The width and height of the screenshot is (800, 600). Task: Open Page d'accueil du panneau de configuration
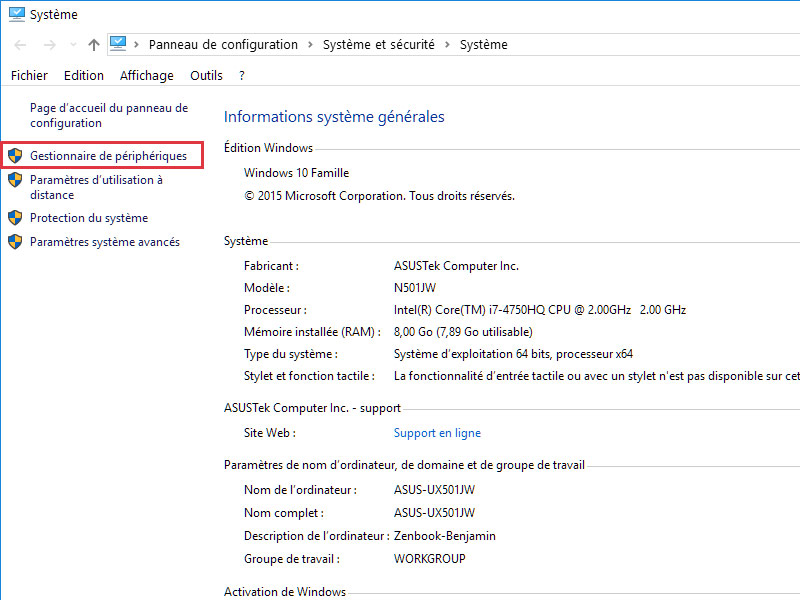point(109,115)
